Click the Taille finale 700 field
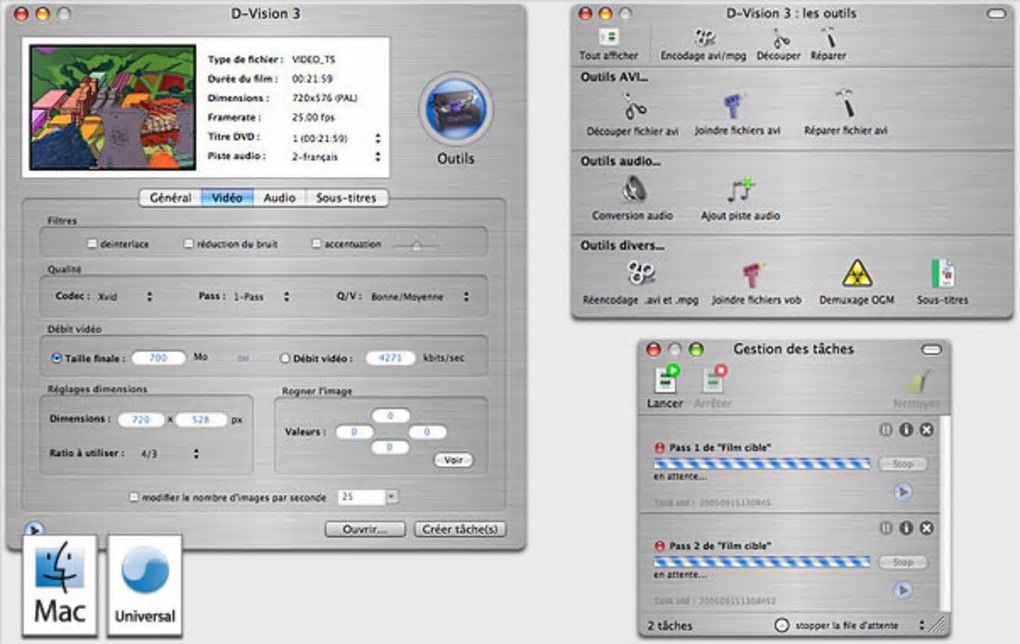1020x644 pixels. click(158, 358)
